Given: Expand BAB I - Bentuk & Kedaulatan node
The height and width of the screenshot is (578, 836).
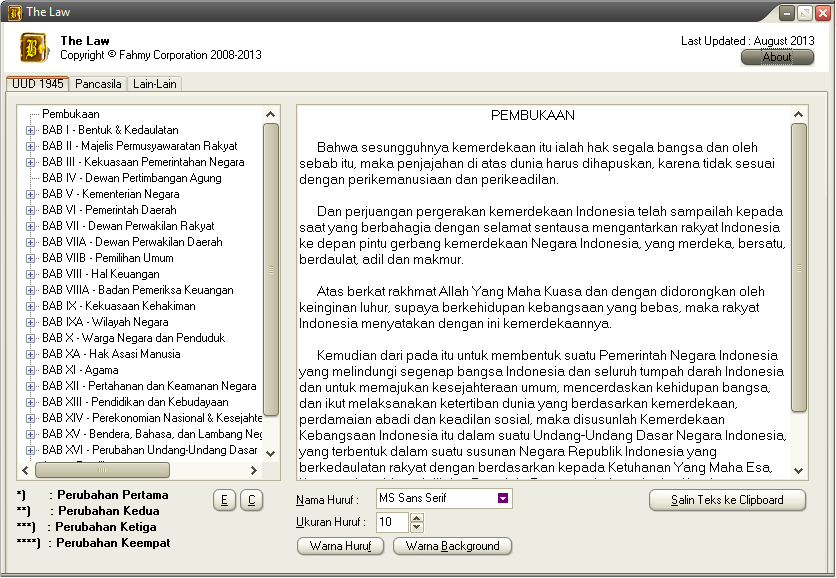Looking at the screenshot, I should pyautogui.click(x=30, y=130).
